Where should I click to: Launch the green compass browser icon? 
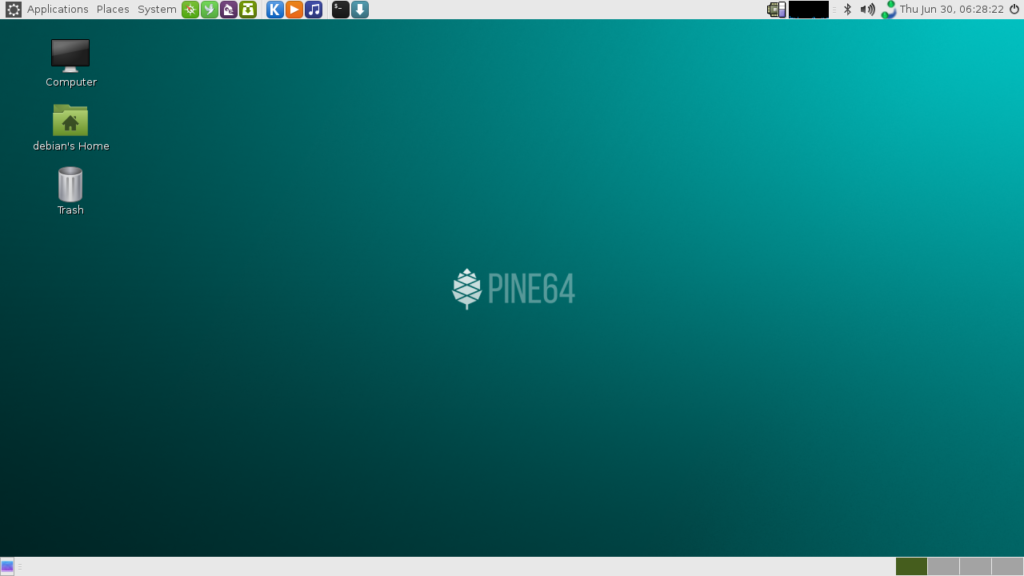point(190,9)
